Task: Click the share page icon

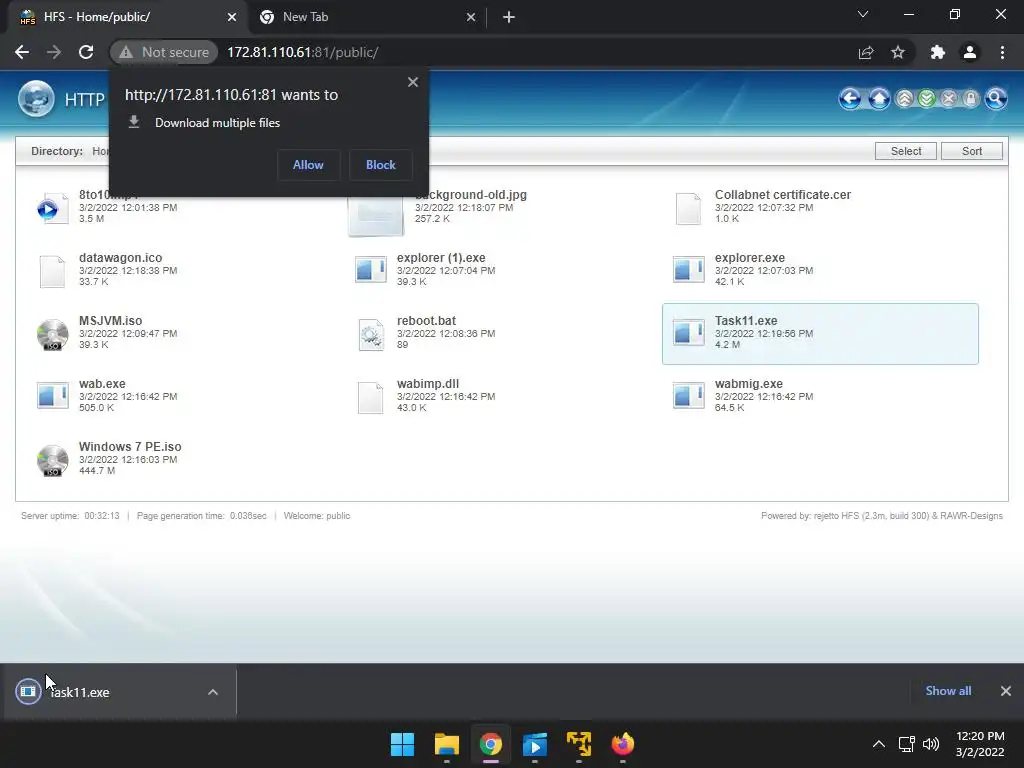Action: [x=866, y=52]
